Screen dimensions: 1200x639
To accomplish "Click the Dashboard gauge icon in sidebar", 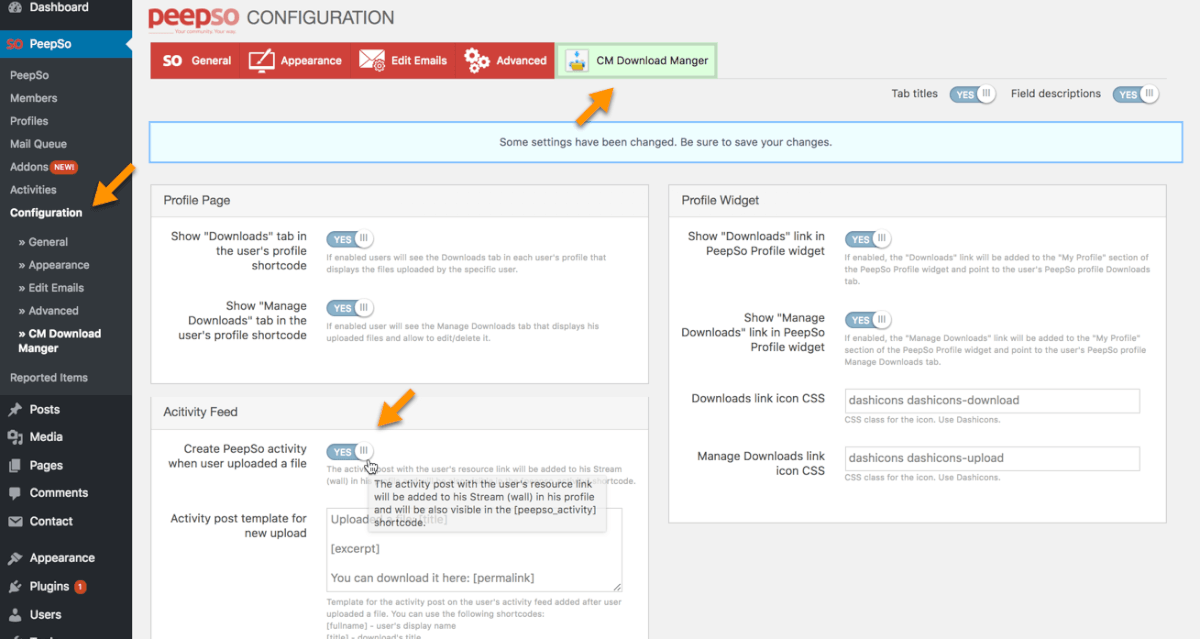I will point(15,8).
